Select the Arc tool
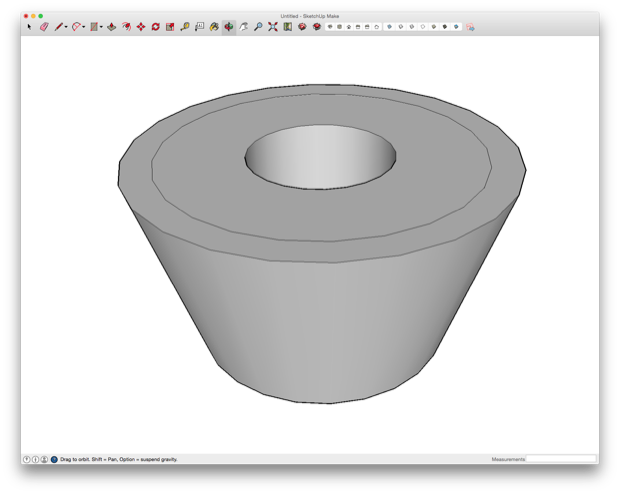620x494 pixels. click(x=76, y=27)
